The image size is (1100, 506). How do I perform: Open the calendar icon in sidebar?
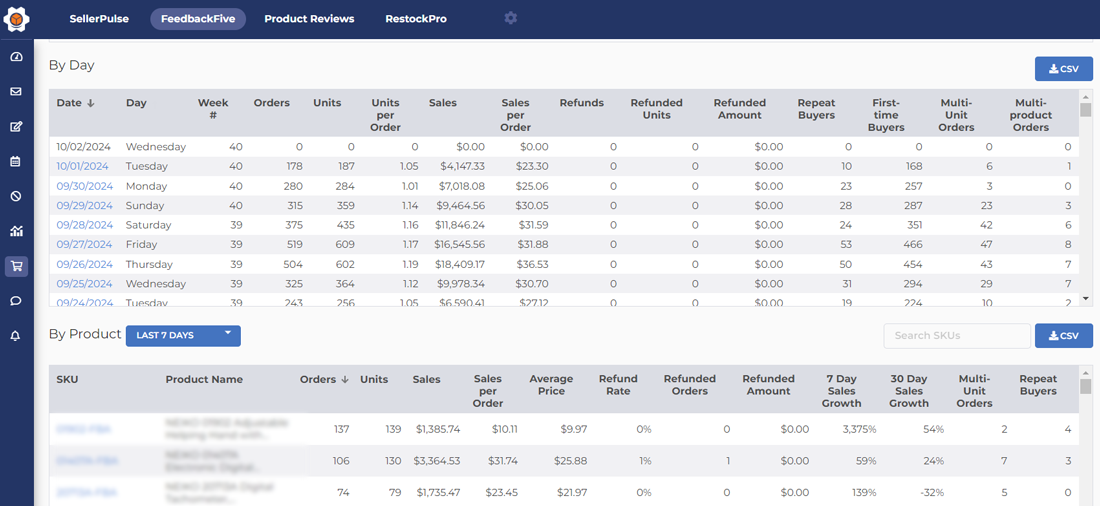pos(16,161)
